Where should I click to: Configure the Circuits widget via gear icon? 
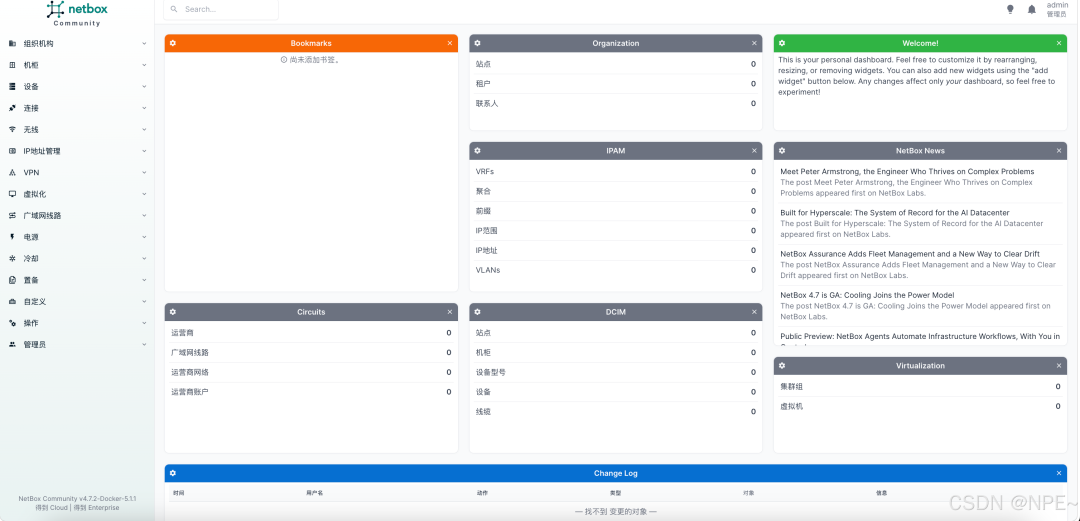coord(173,312)
